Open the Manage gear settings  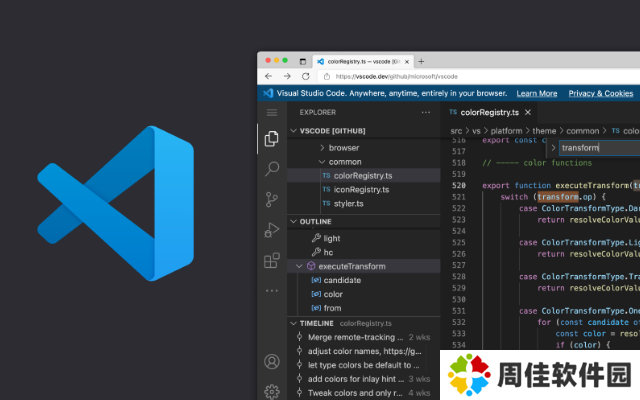271,391
